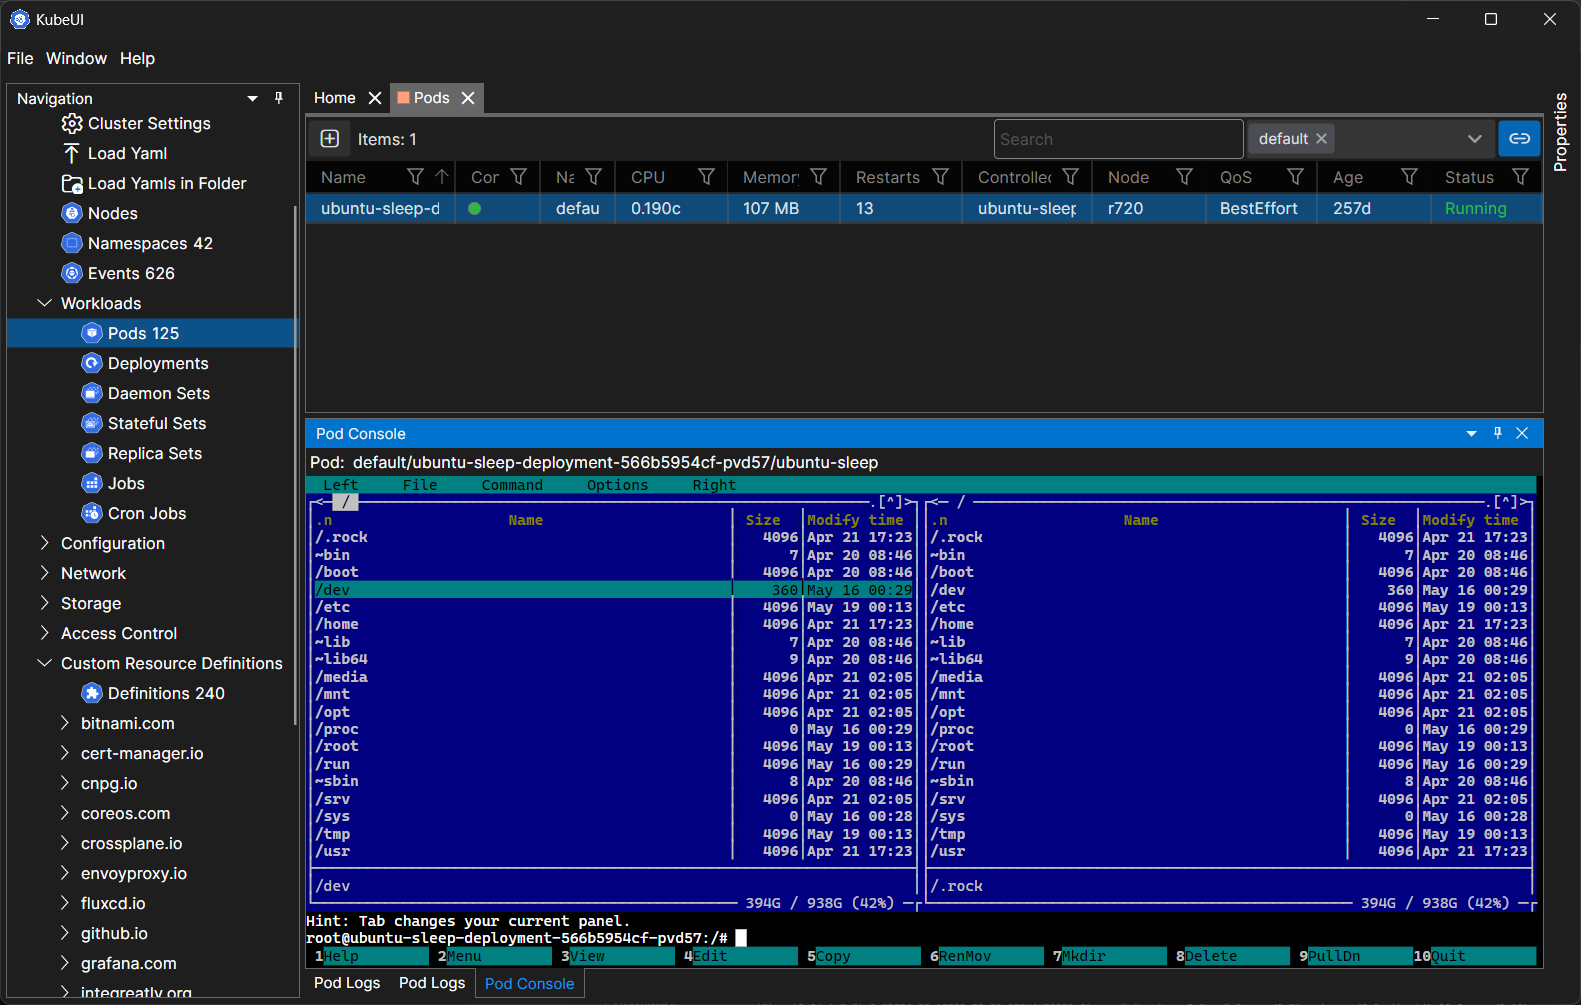The height and width of the screenshot is (1005, 1581).
Task: Open the File menu
Action: [20, 58]
